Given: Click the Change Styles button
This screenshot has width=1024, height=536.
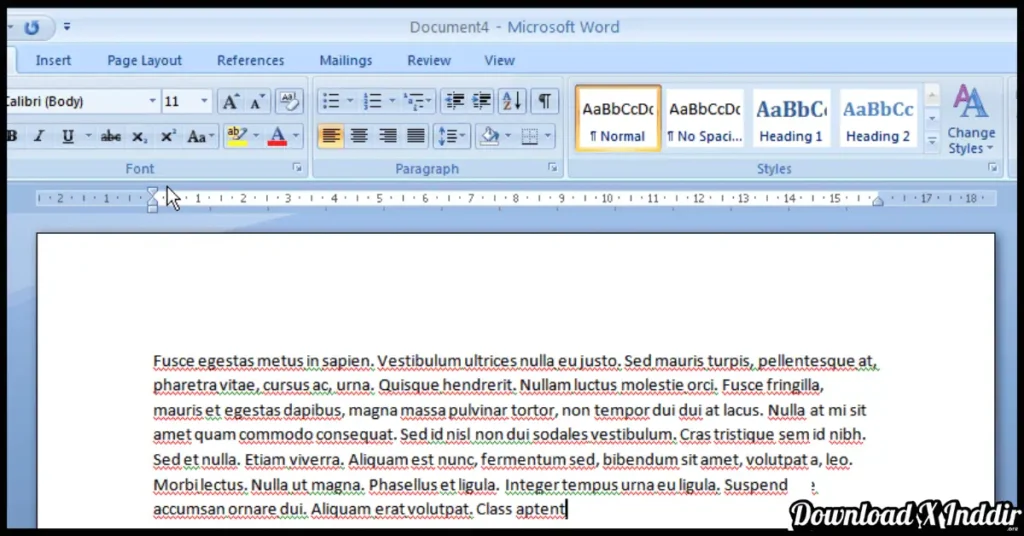Looking at the screenshot, I should click(x=970, y=120).
